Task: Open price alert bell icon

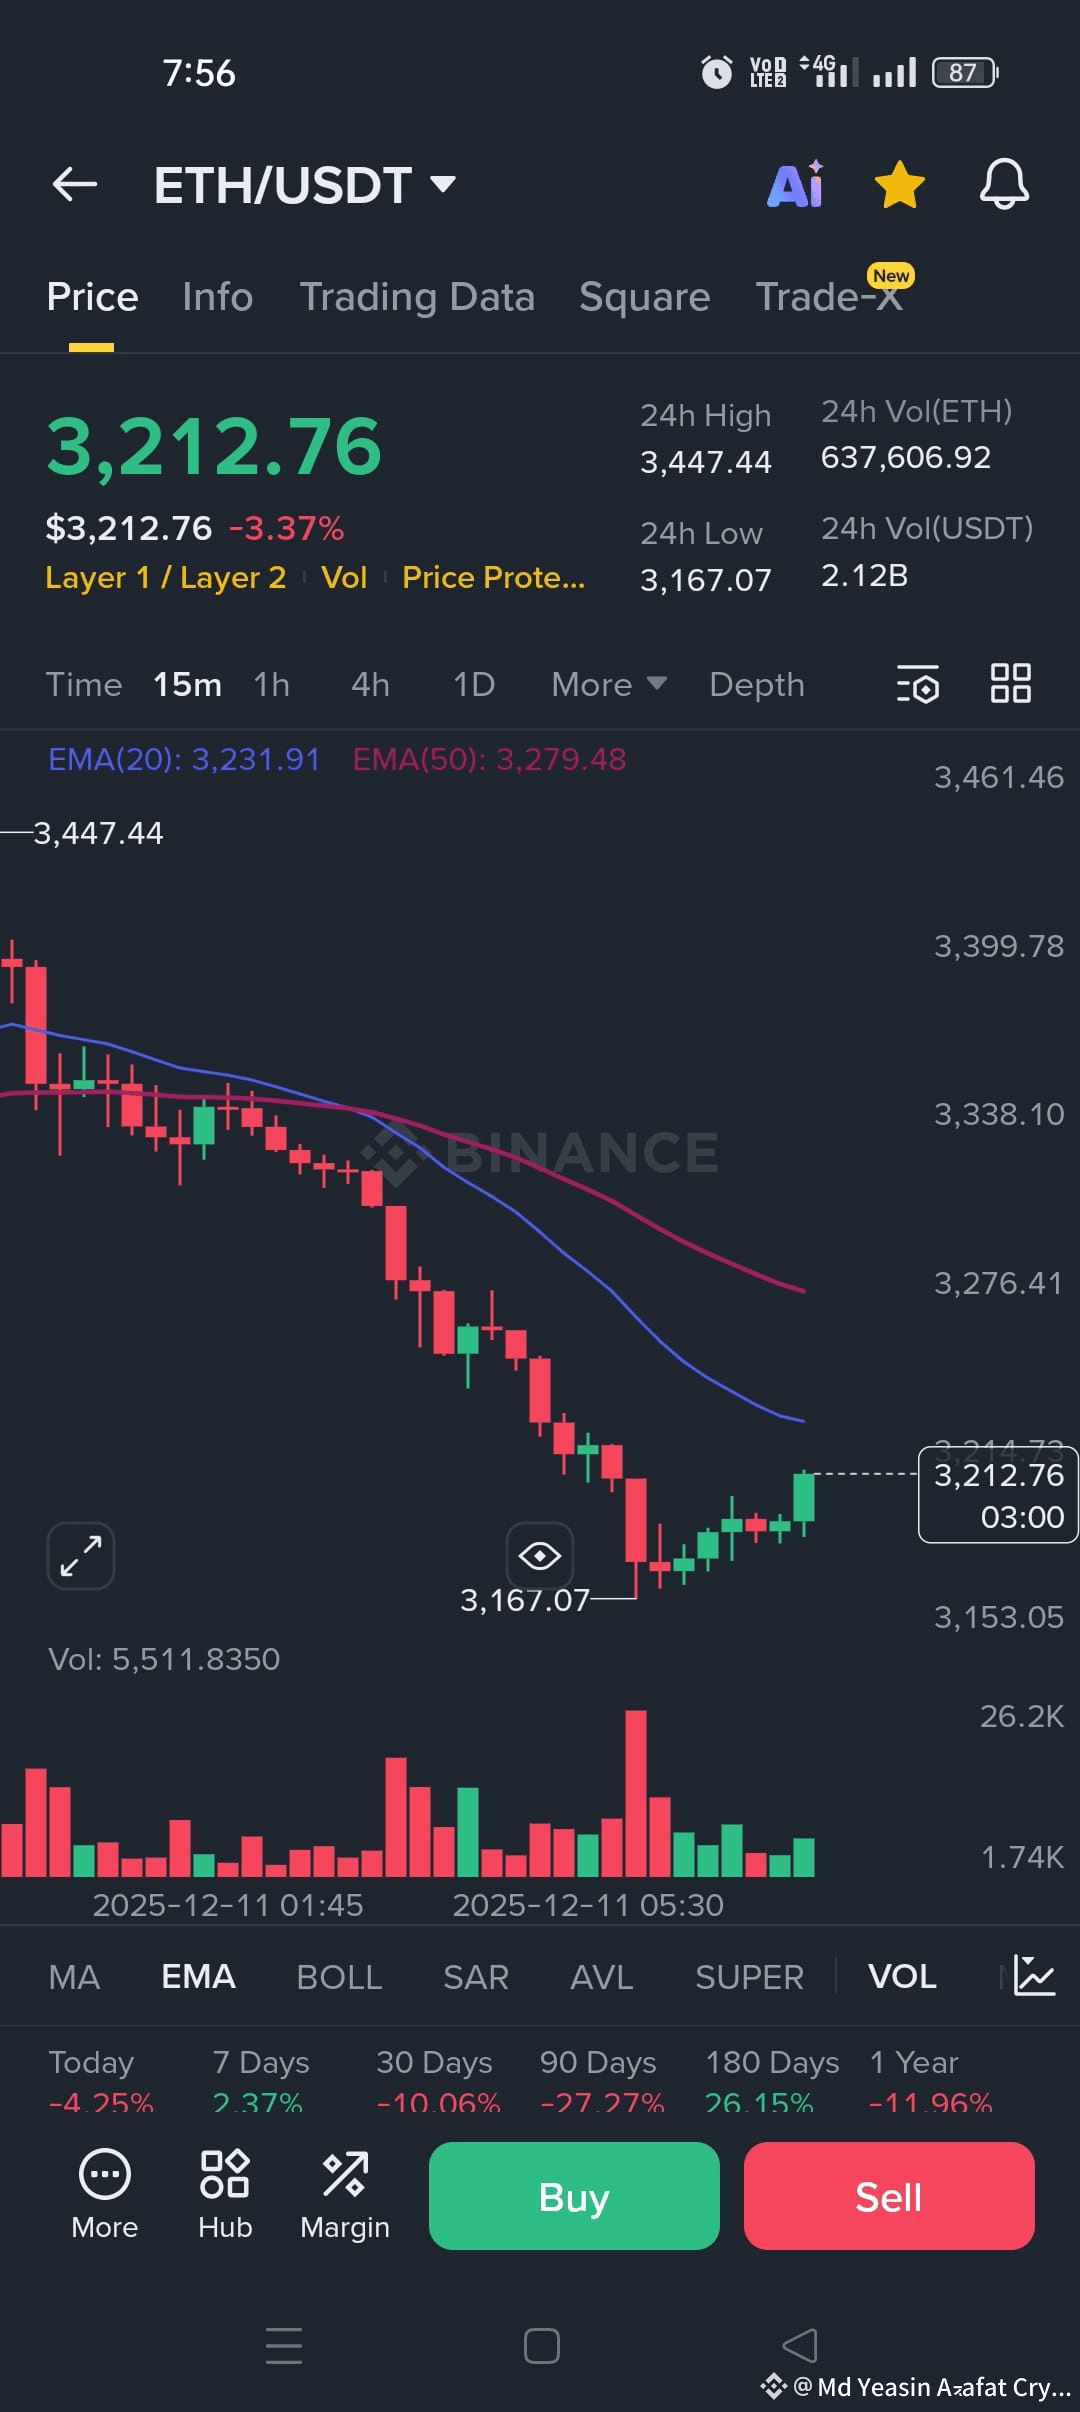Action: point(1004,184)
